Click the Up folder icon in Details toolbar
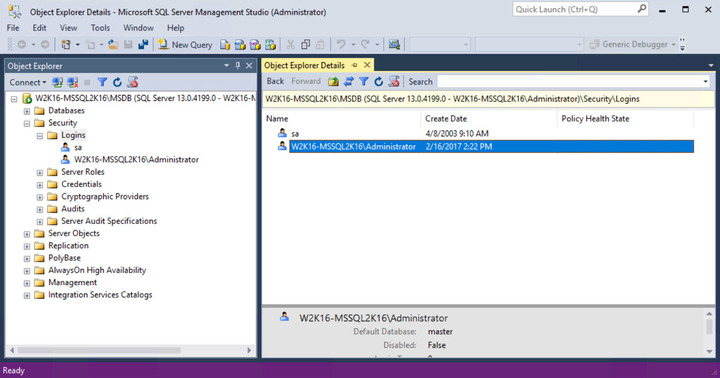 point(333,82)
